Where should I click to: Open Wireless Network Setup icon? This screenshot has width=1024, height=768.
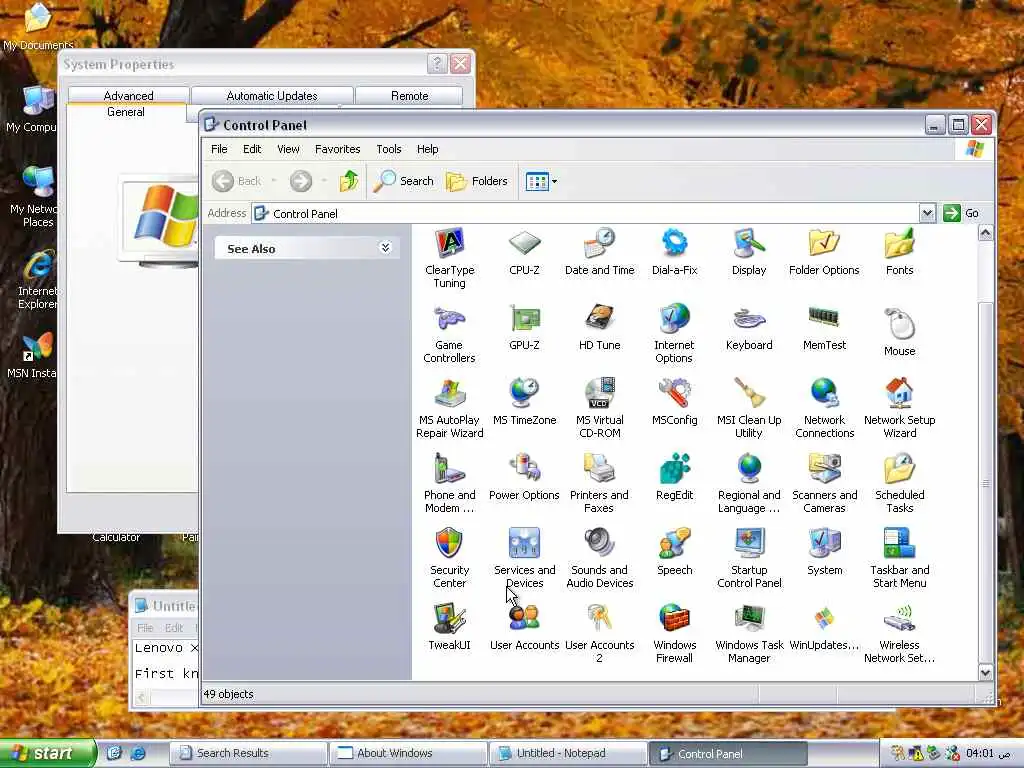(x=899, y=633)
